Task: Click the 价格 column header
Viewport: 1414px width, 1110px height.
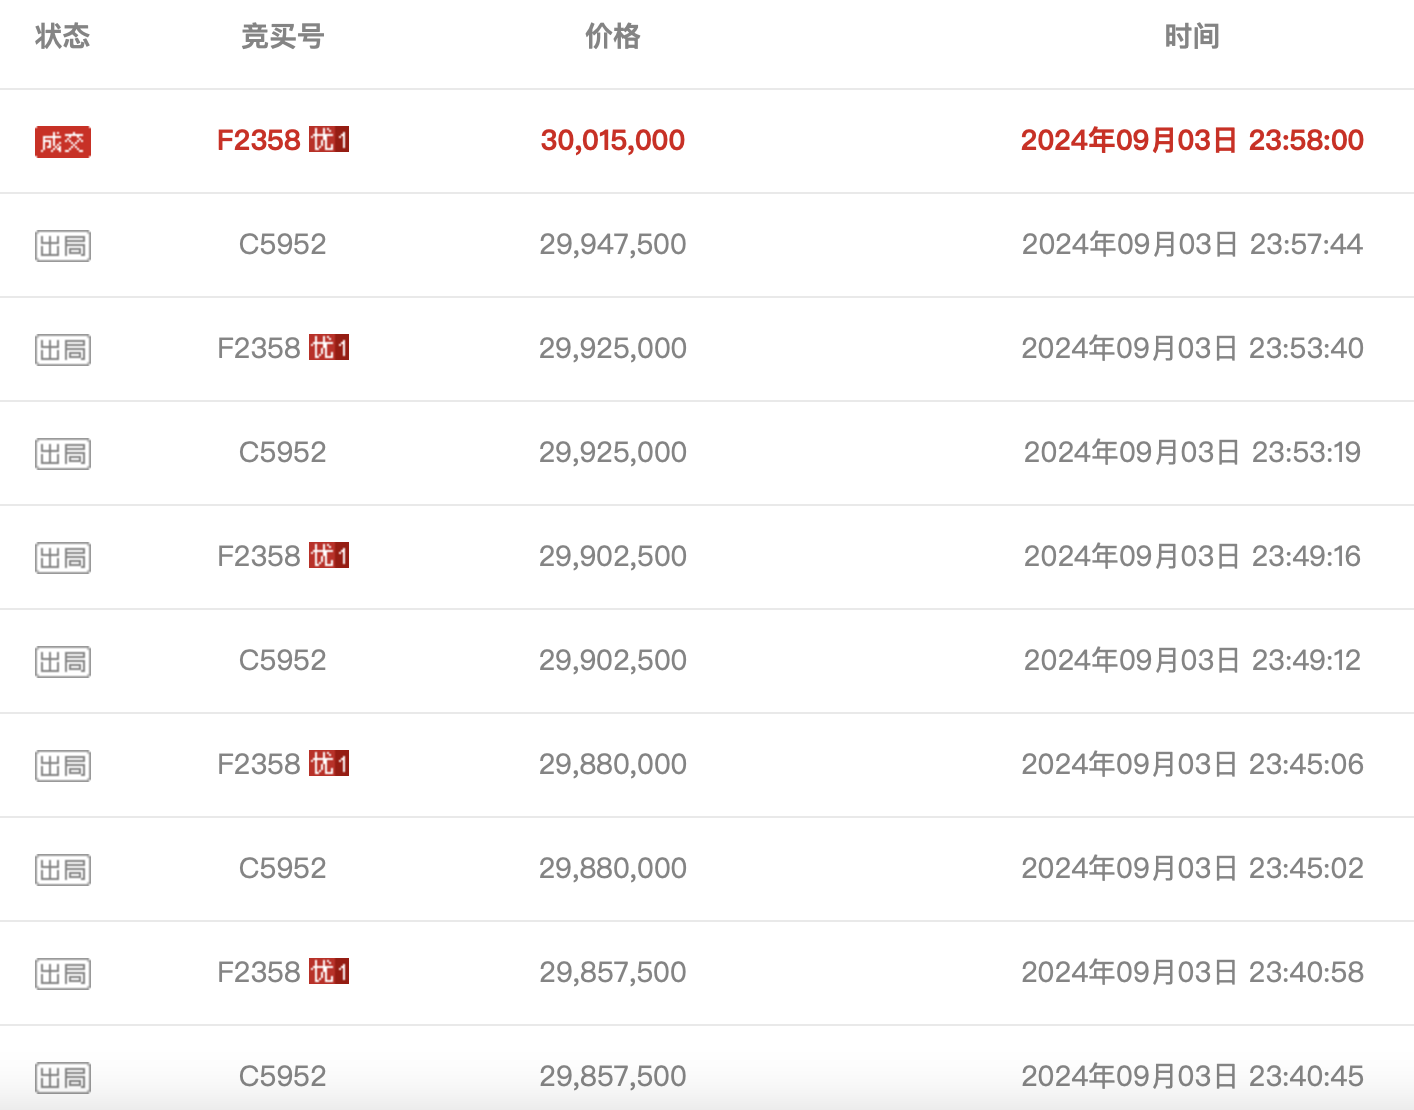Action: coord(612,37)
